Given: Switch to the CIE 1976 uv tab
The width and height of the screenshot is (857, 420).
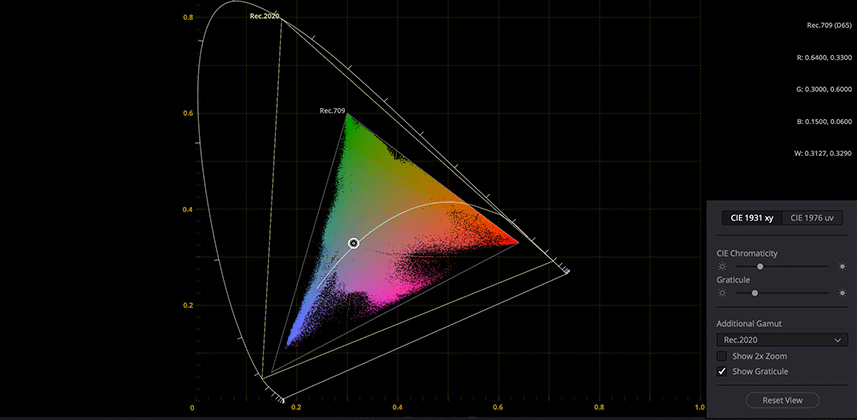Looking at the screenshot, I should click(x=813, y=218).
